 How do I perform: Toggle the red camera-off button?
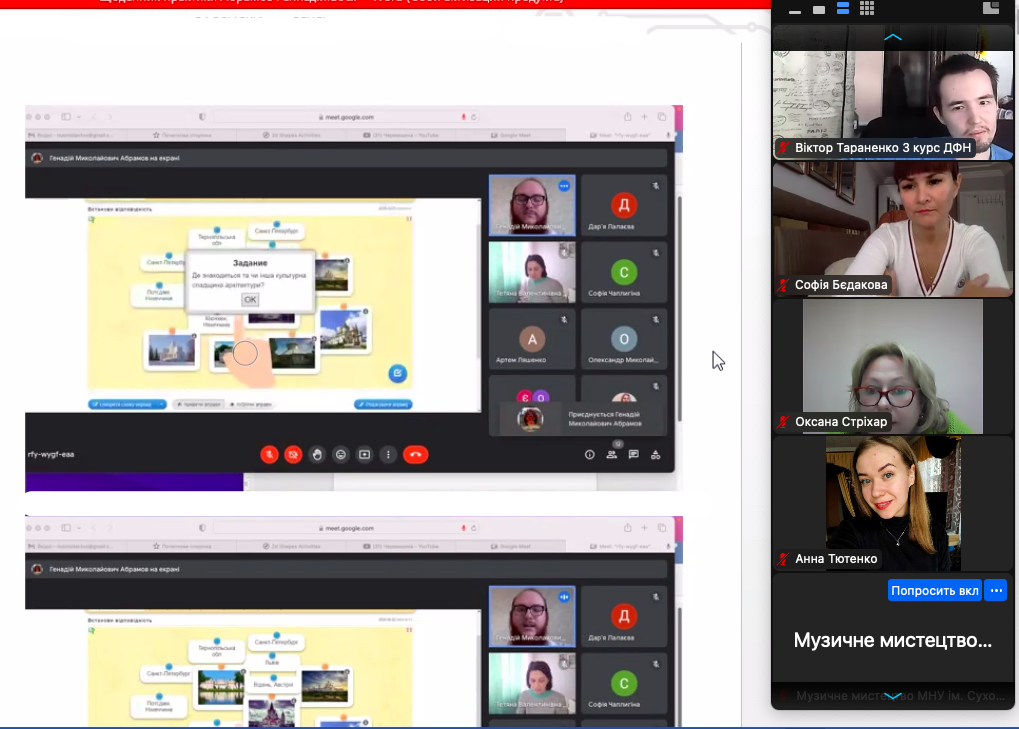point(293,454)
